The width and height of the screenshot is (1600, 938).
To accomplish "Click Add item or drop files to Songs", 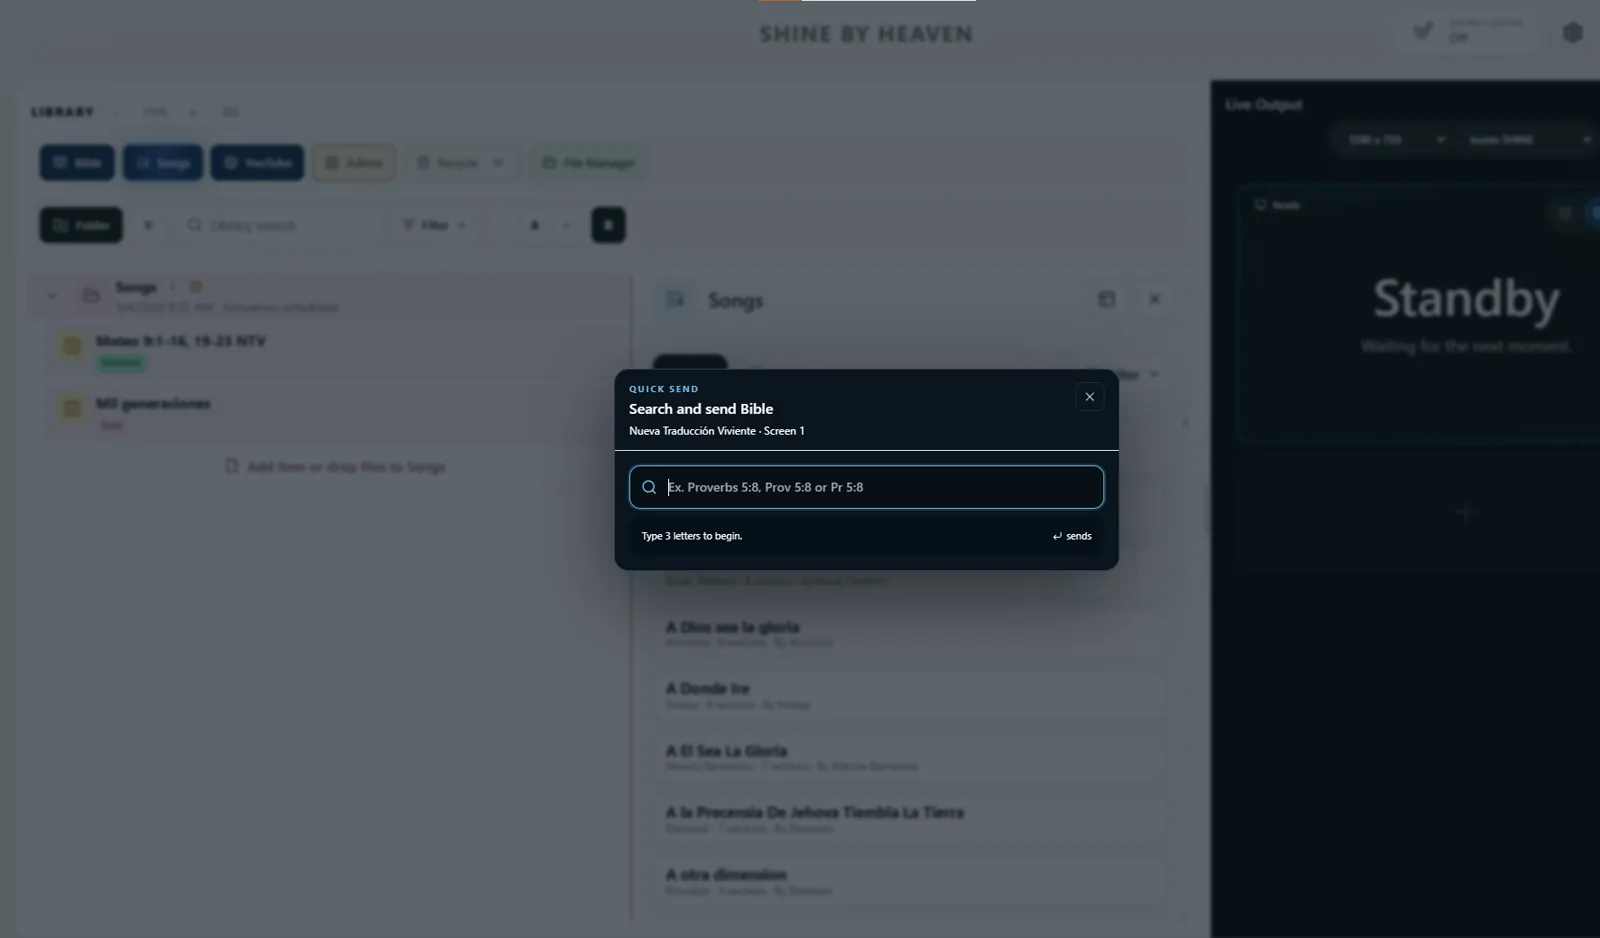I will coord(336,467).
